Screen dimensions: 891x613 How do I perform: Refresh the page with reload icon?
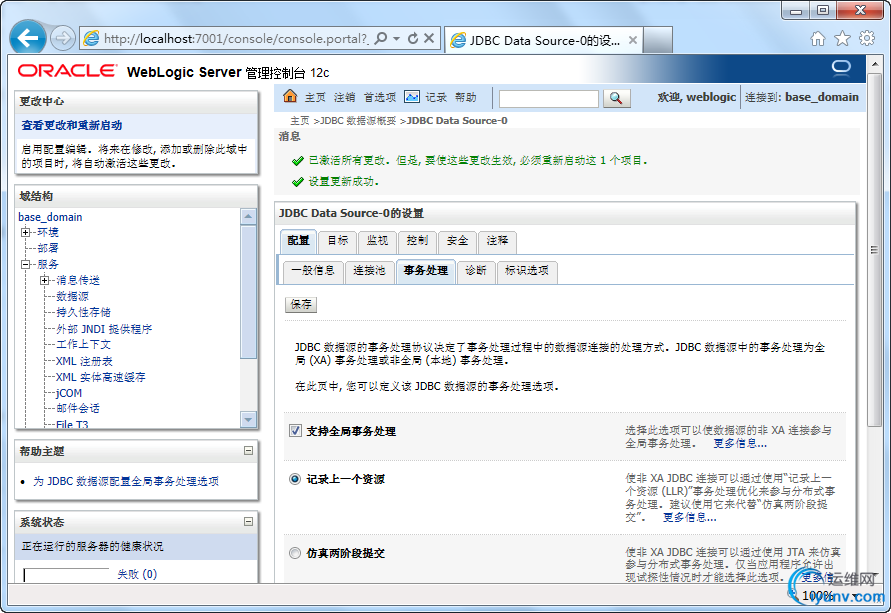[413, 38]
